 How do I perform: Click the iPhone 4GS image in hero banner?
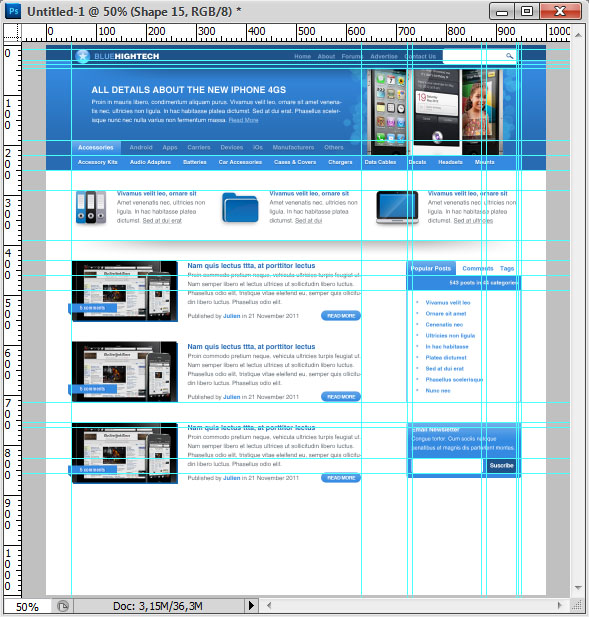coord(435,112)
